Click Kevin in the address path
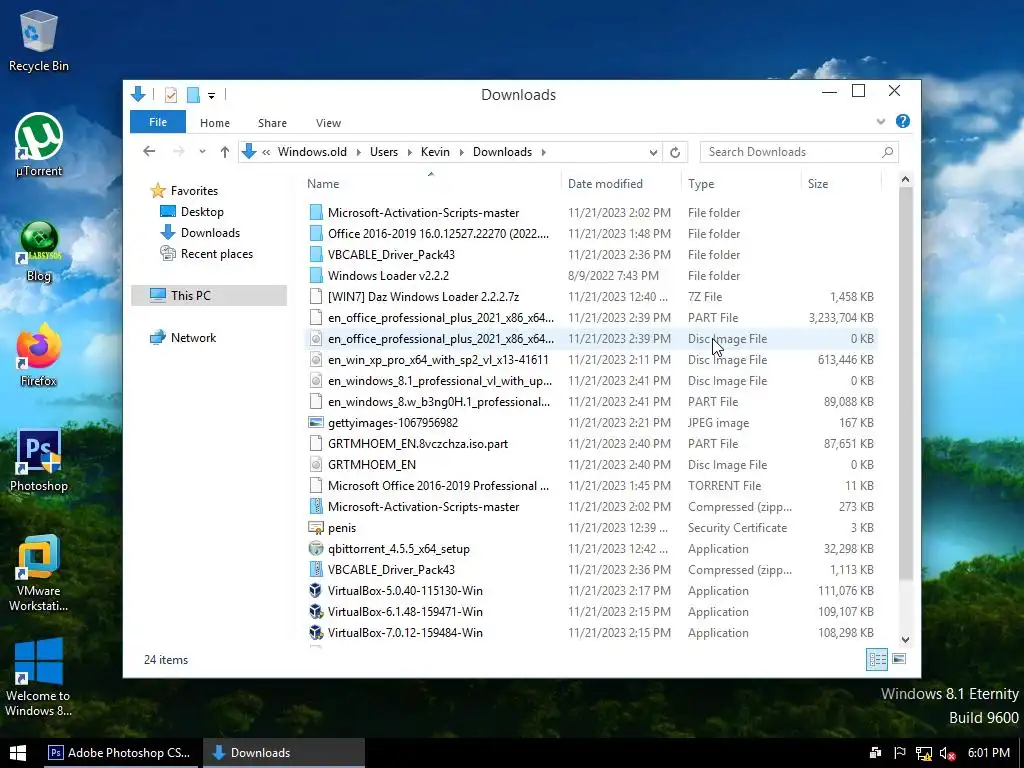Viewport: 1024px width, 768px height. (435, 152)
